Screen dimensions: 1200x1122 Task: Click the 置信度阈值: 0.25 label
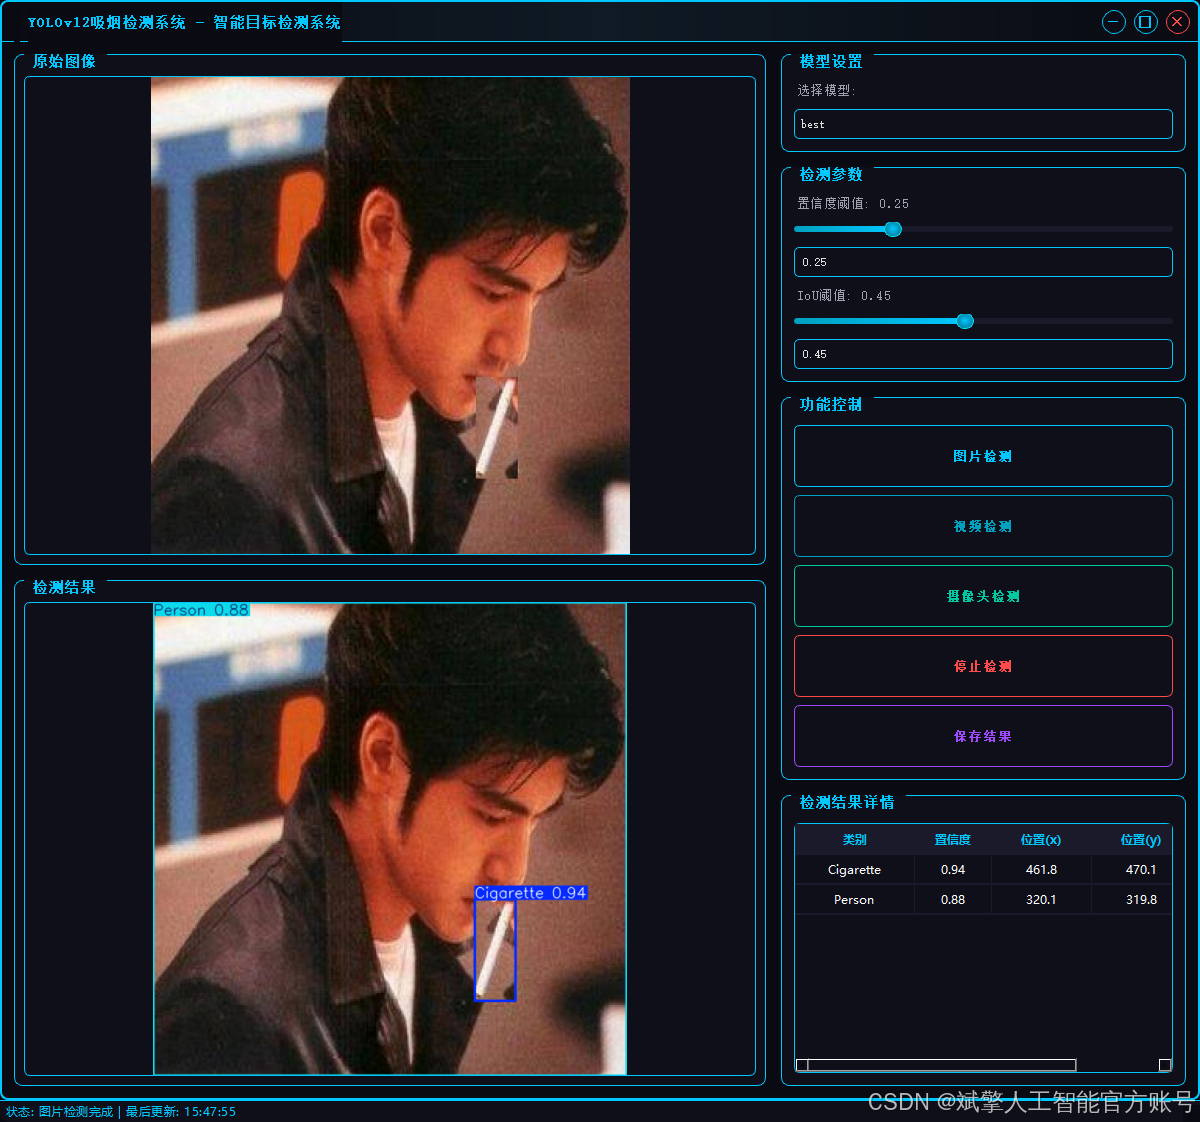tap(853, 203)
